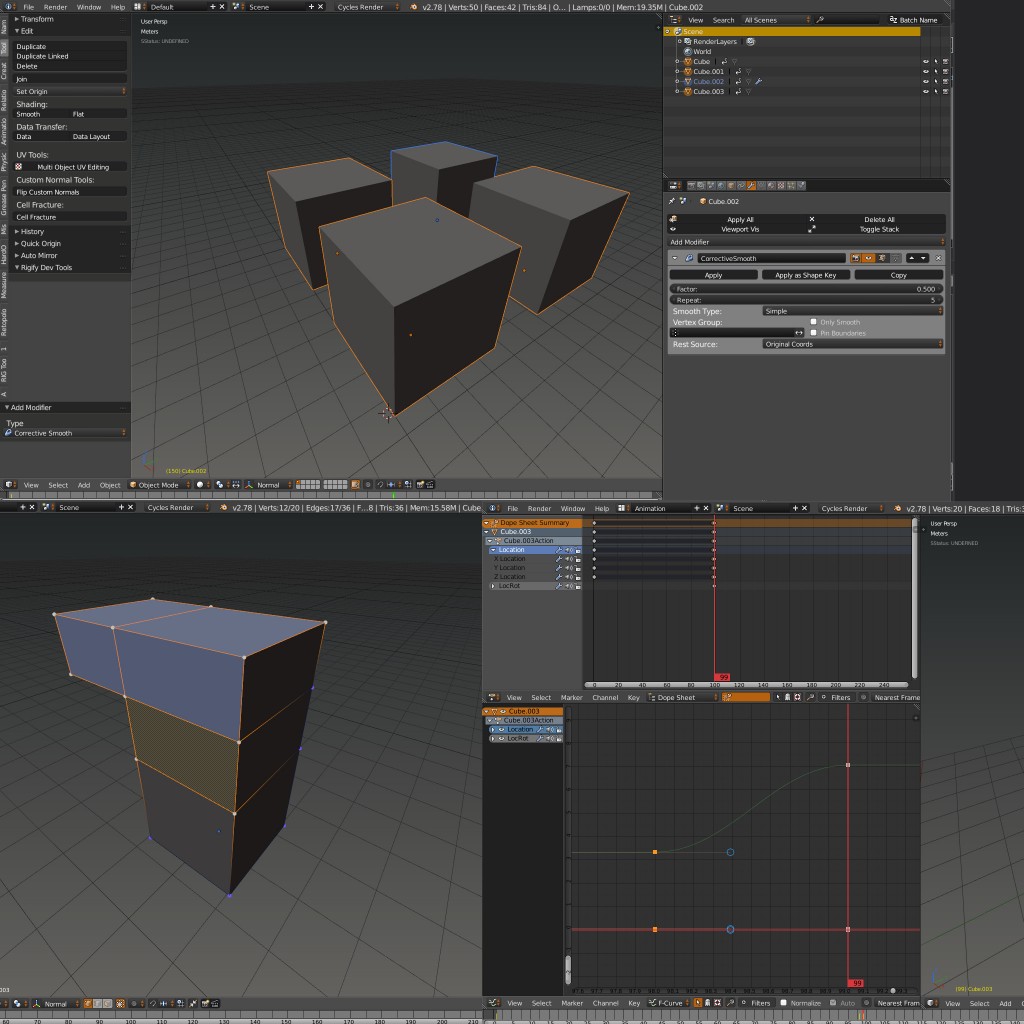Enable the Only Smooth checkbox
Viewport: 1024px width, 1024px height.
pyautogui.click(x=813, y=322)
